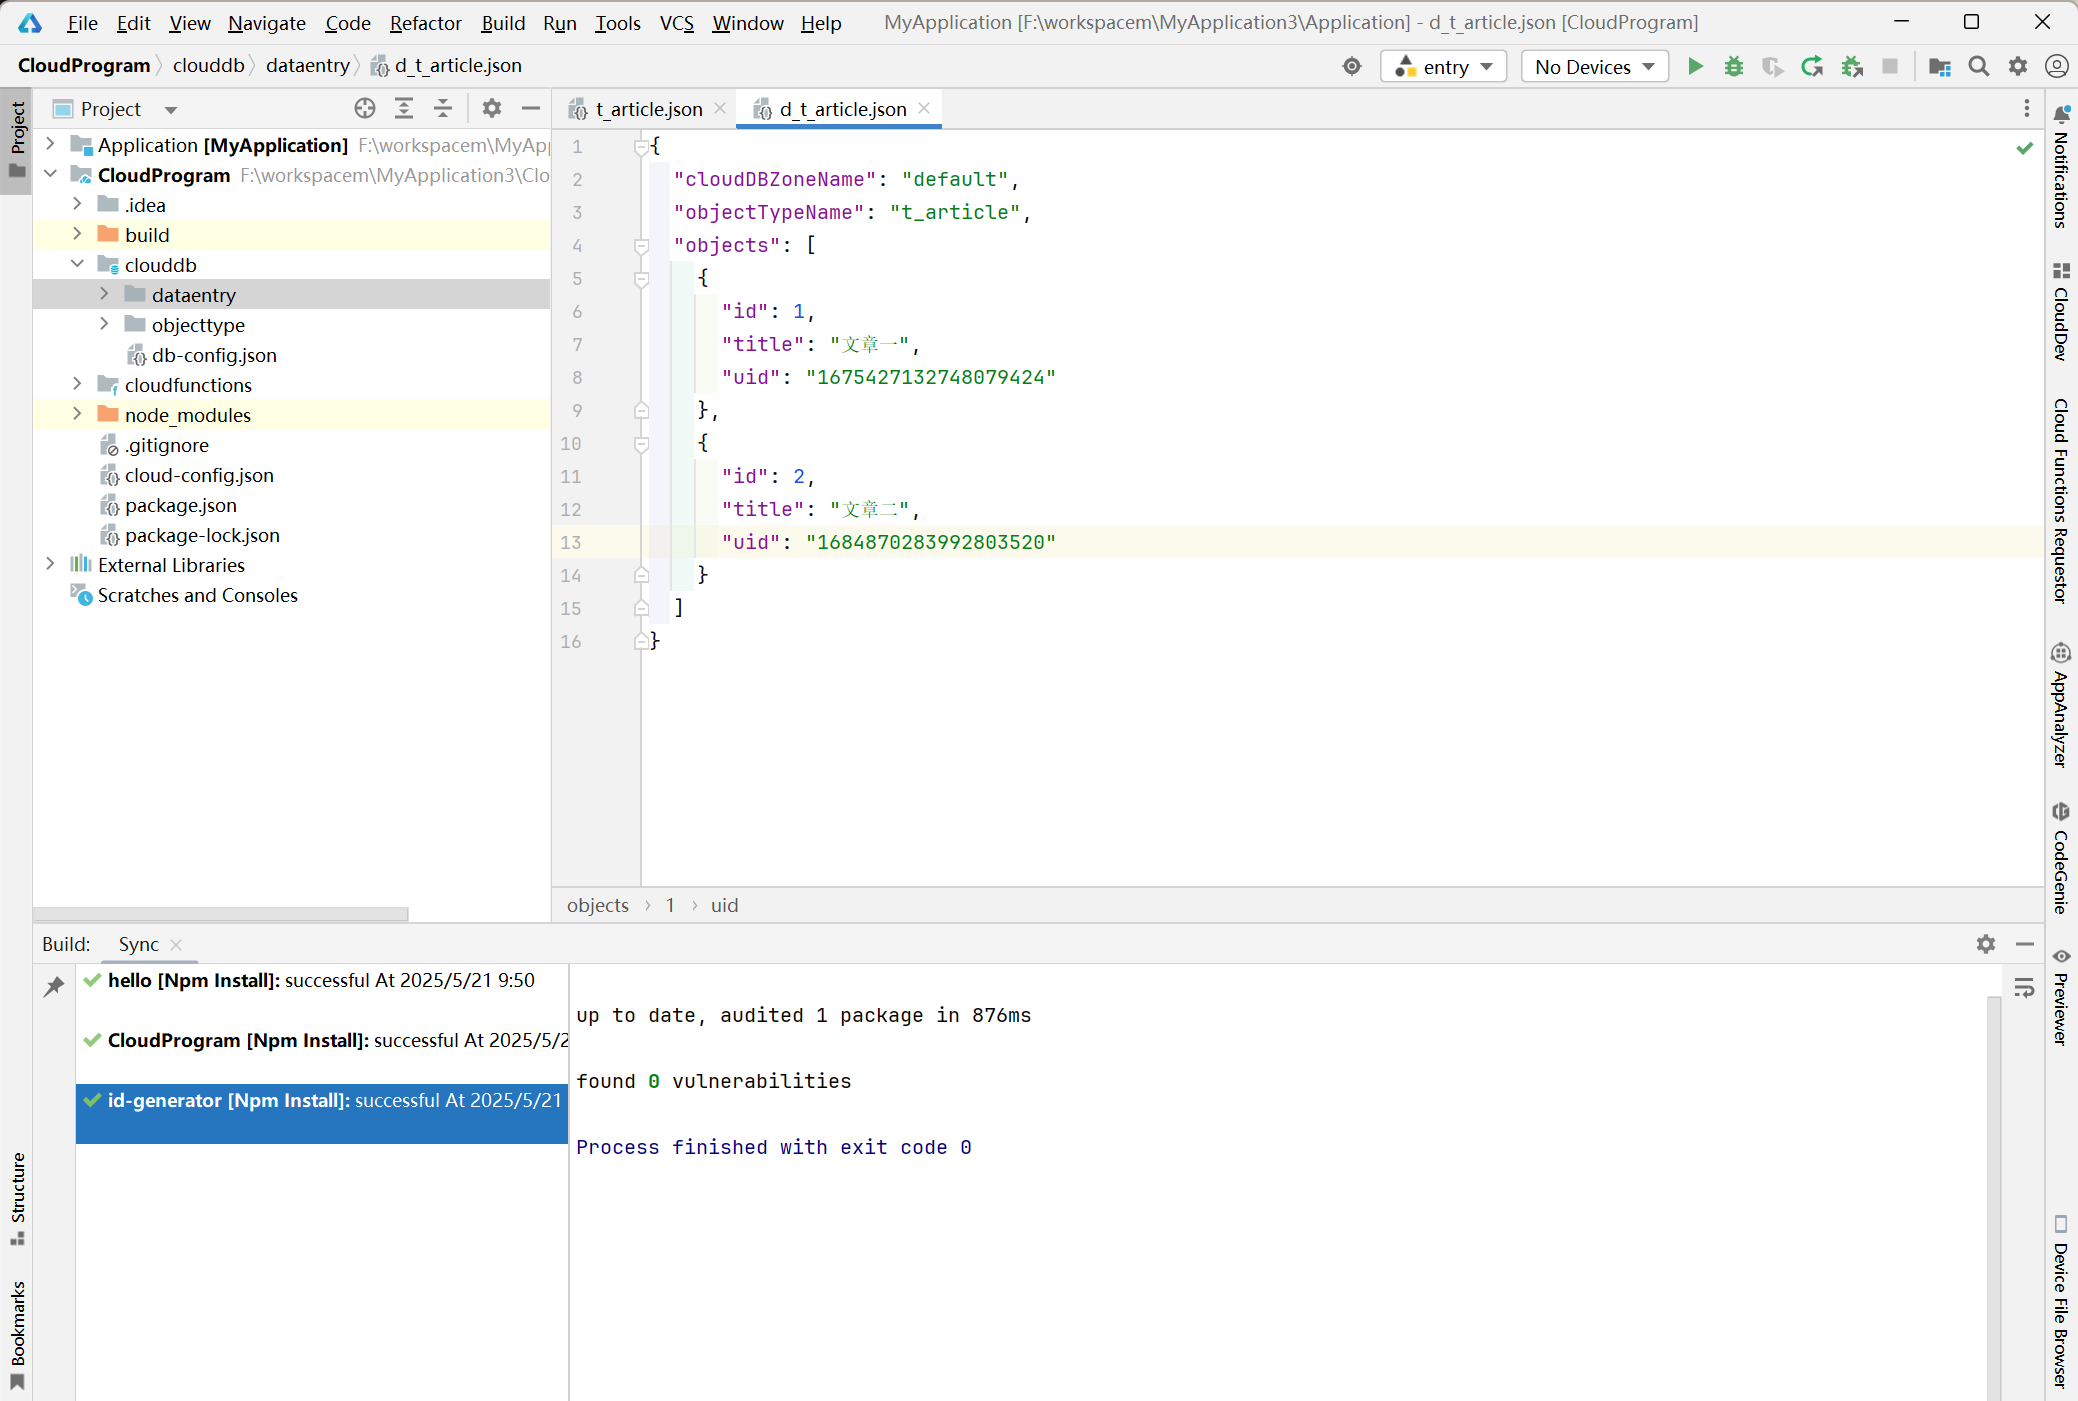The image size is (2078, 1401).
Task: Open the Refactor menu
Action: coord(425,23)
